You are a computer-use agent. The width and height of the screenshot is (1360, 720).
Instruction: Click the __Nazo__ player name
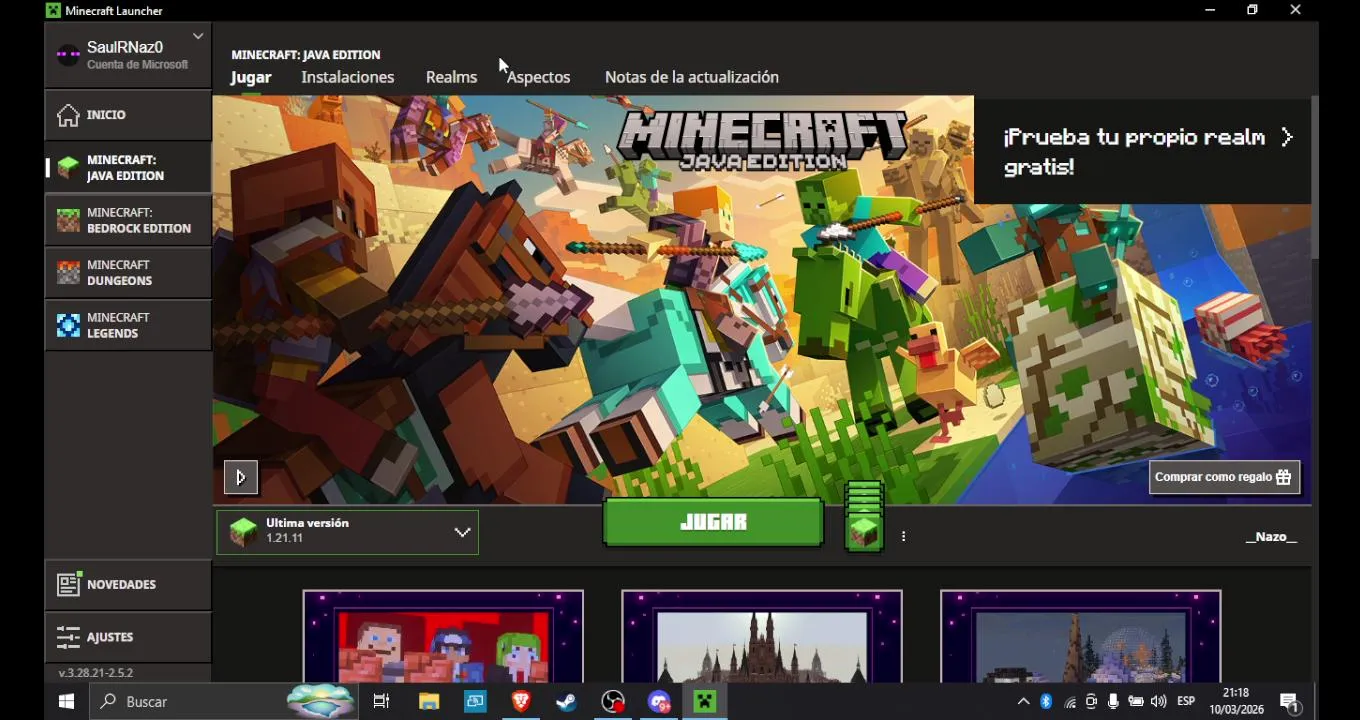click(x=1271, y=537)
